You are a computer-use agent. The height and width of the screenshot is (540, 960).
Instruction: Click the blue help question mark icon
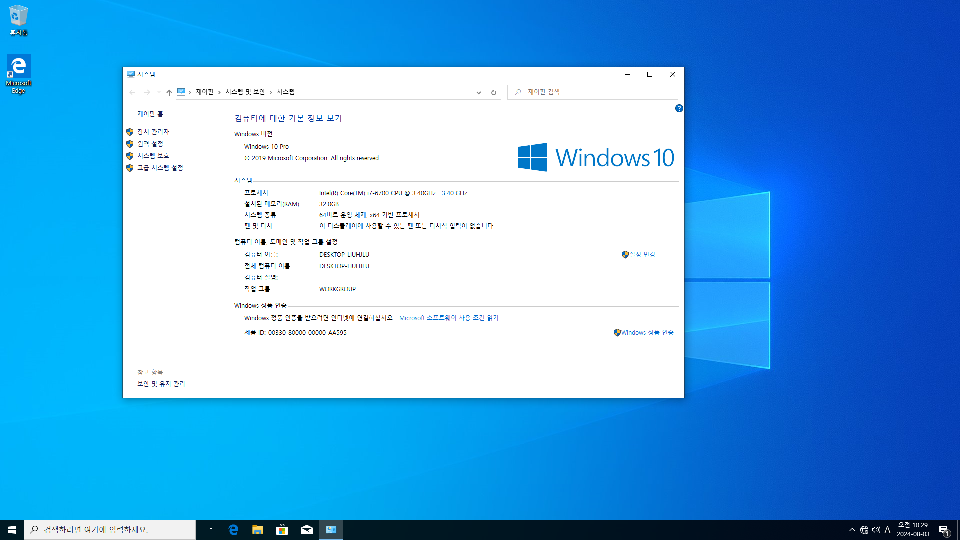678,108
